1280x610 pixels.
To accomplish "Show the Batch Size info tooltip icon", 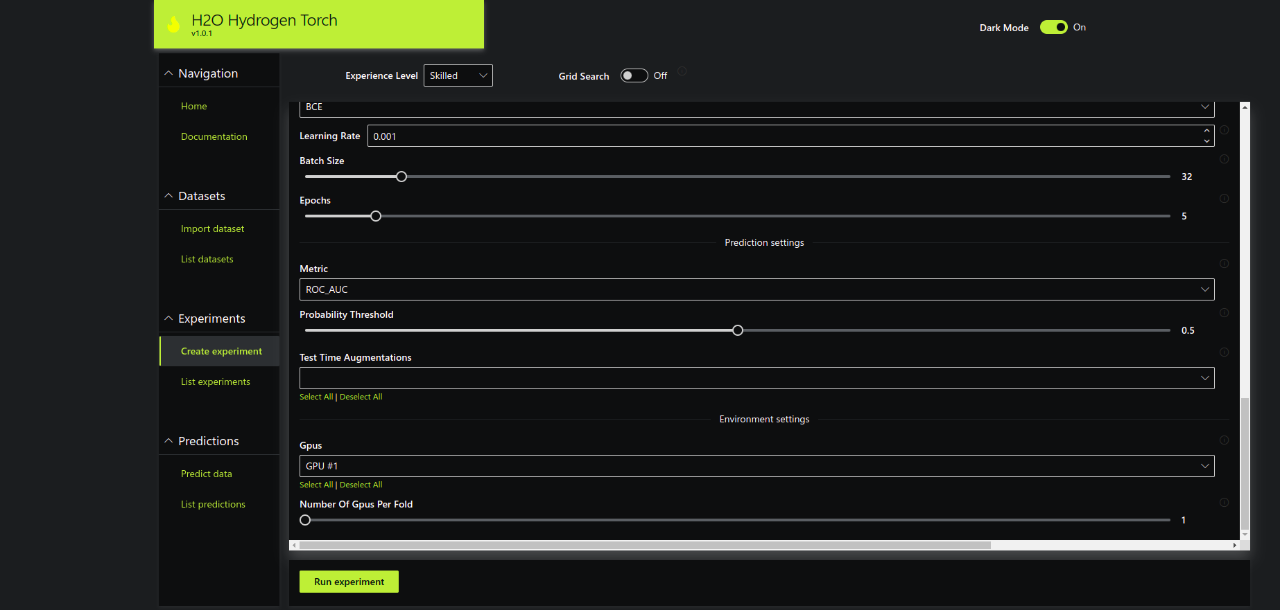I will [1224, 159].
